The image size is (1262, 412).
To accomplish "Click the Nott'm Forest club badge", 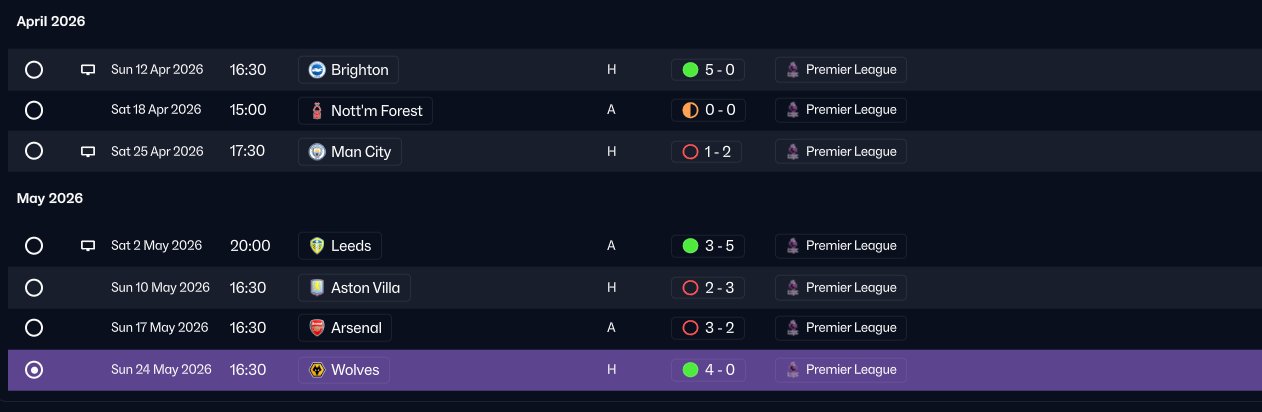I will pos(317,111).
